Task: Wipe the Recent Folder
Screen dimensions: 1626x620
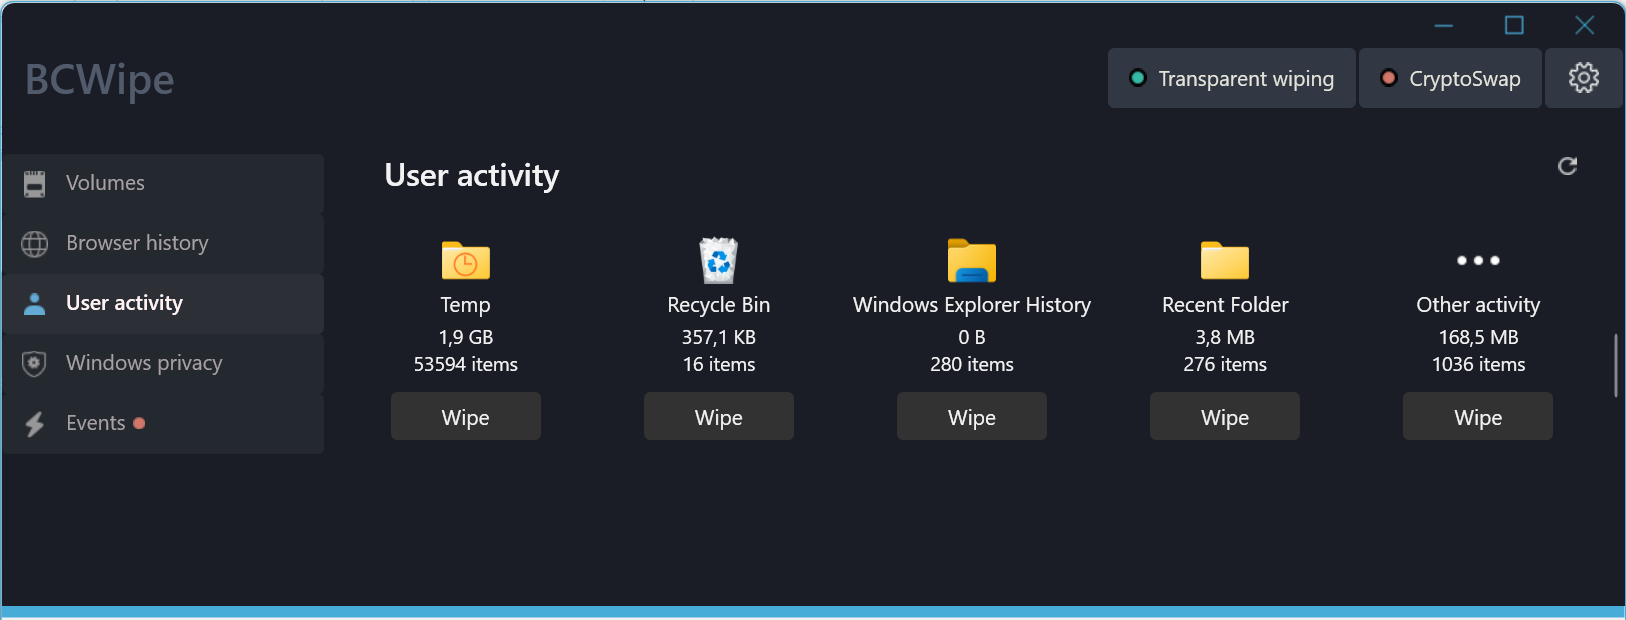Action: coord(1225,416)
